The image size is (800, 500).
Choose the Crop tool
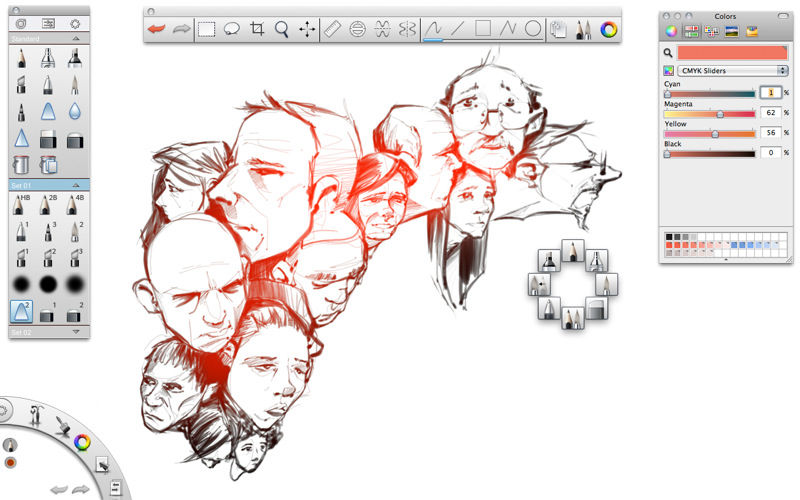click(257, 29)
